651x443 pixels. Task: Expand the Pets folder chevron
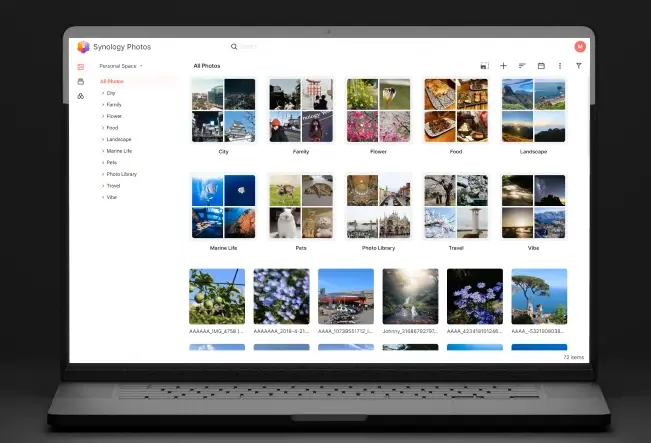pyautogui.click(x=103, y=163)
